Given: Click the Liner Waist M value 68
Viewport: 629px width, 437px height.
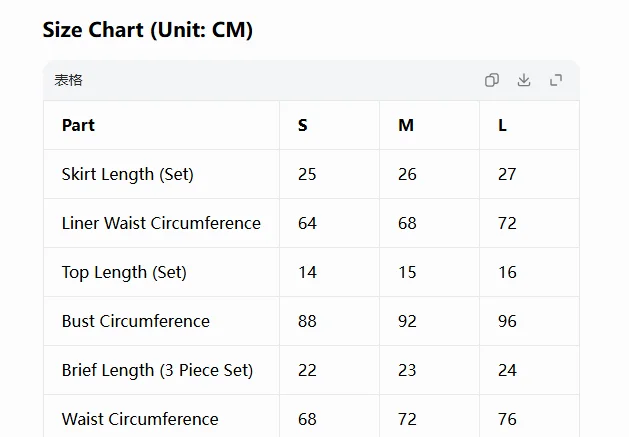Looking at the screenshot, I should tap(407, 223).
